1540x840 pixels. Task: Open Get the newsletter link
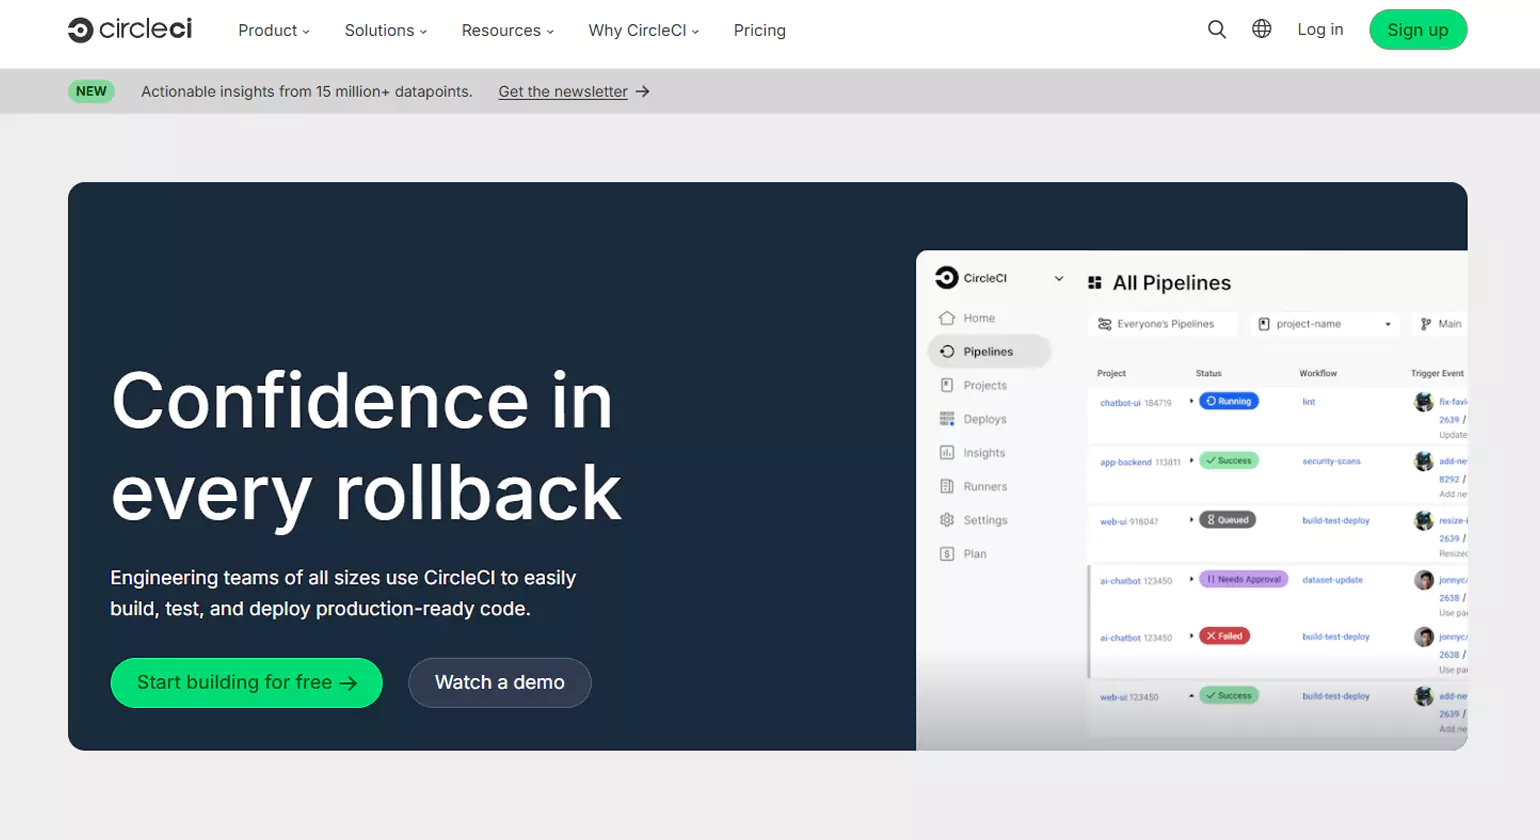(x=564, y=91)
